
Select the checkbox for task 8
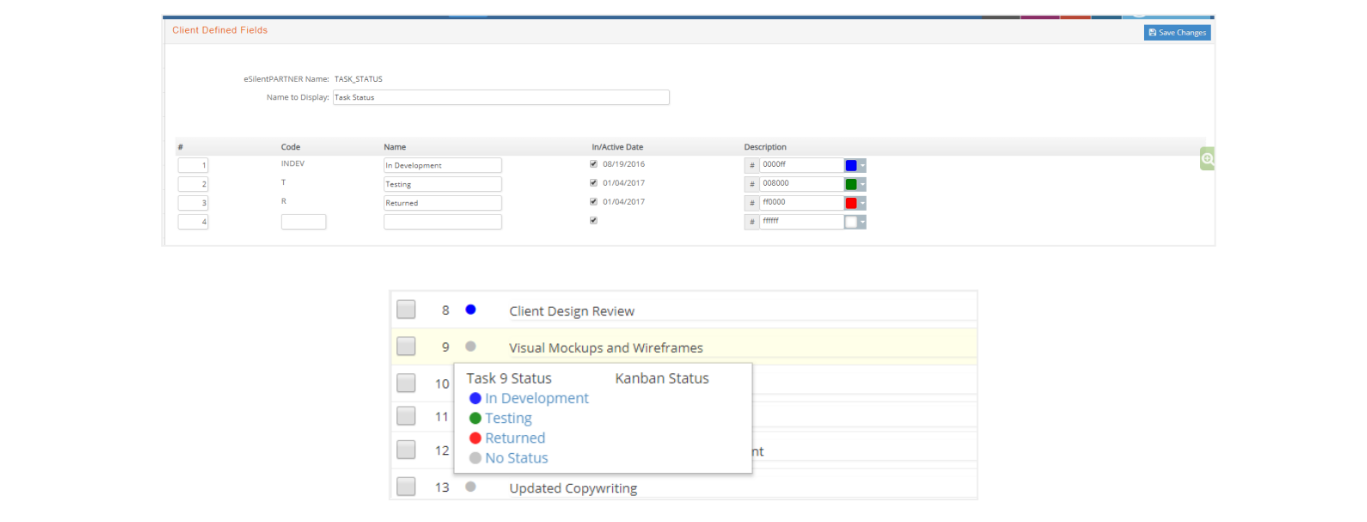click(406, 310)
